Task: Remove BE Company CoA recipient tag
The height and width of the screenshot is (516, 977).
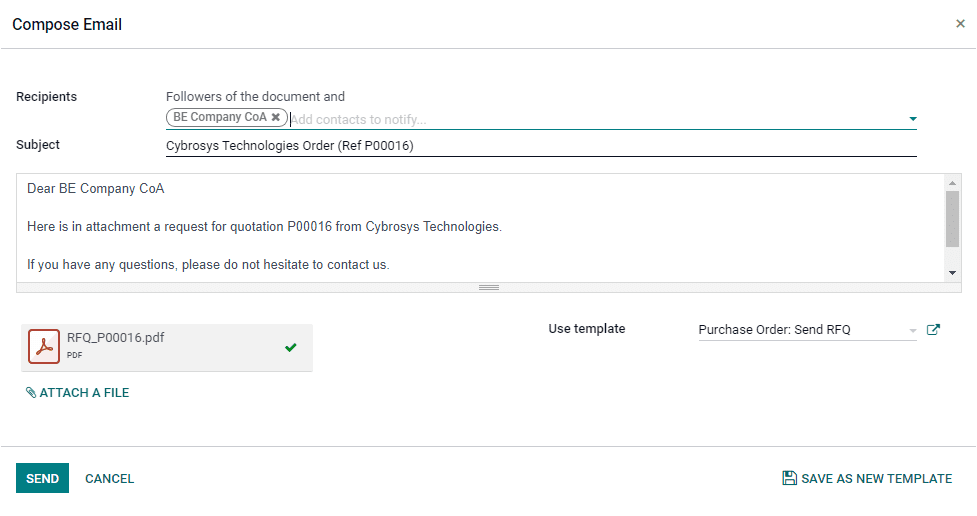Action: point(275,117)
